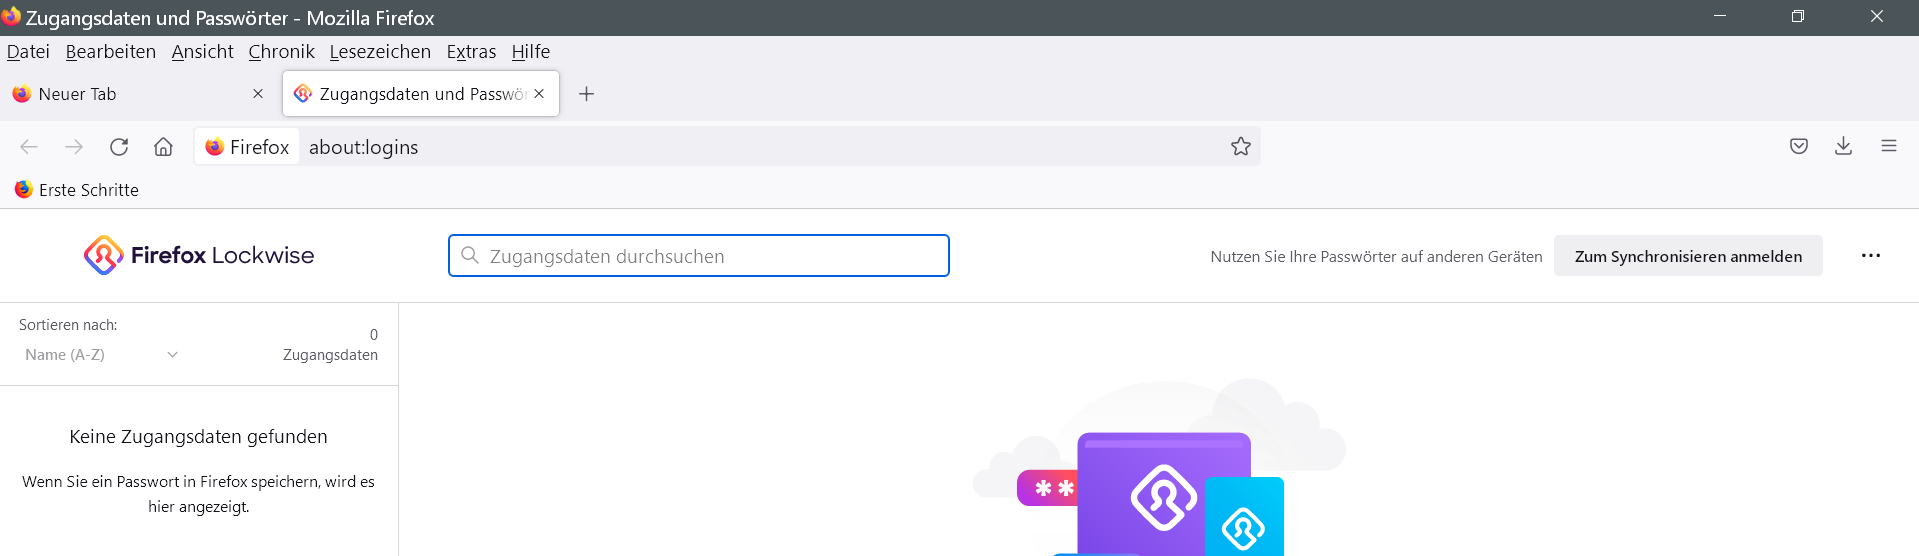The width and height of the screenshot is (1919, 556).
Task: Open the Hilfe menu
Action: tap(530, 51)
